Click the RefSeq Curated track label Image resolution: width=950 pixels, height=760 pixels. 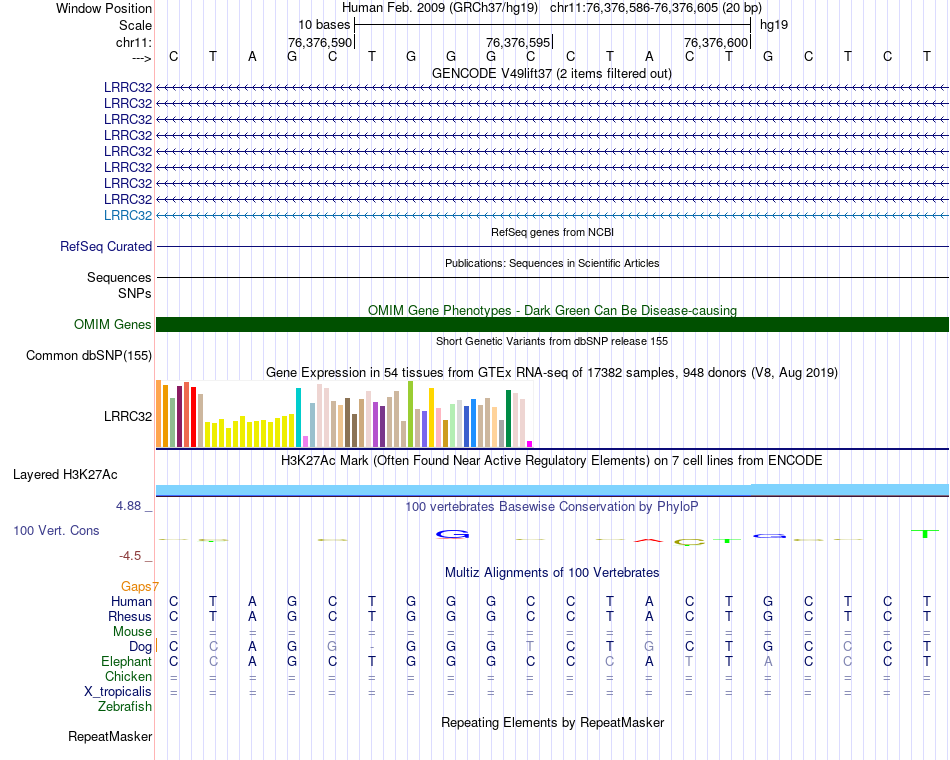click(106, 246)
